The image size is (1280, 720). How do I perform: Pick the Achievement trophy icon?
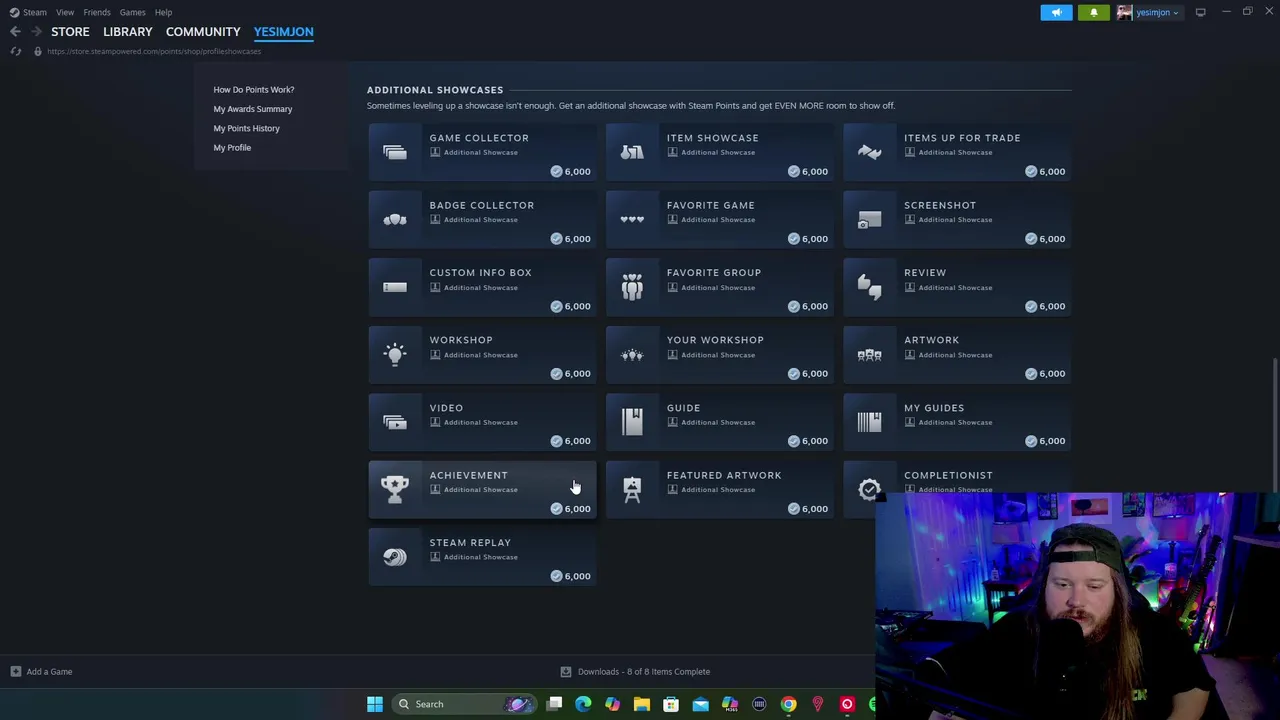395,489
